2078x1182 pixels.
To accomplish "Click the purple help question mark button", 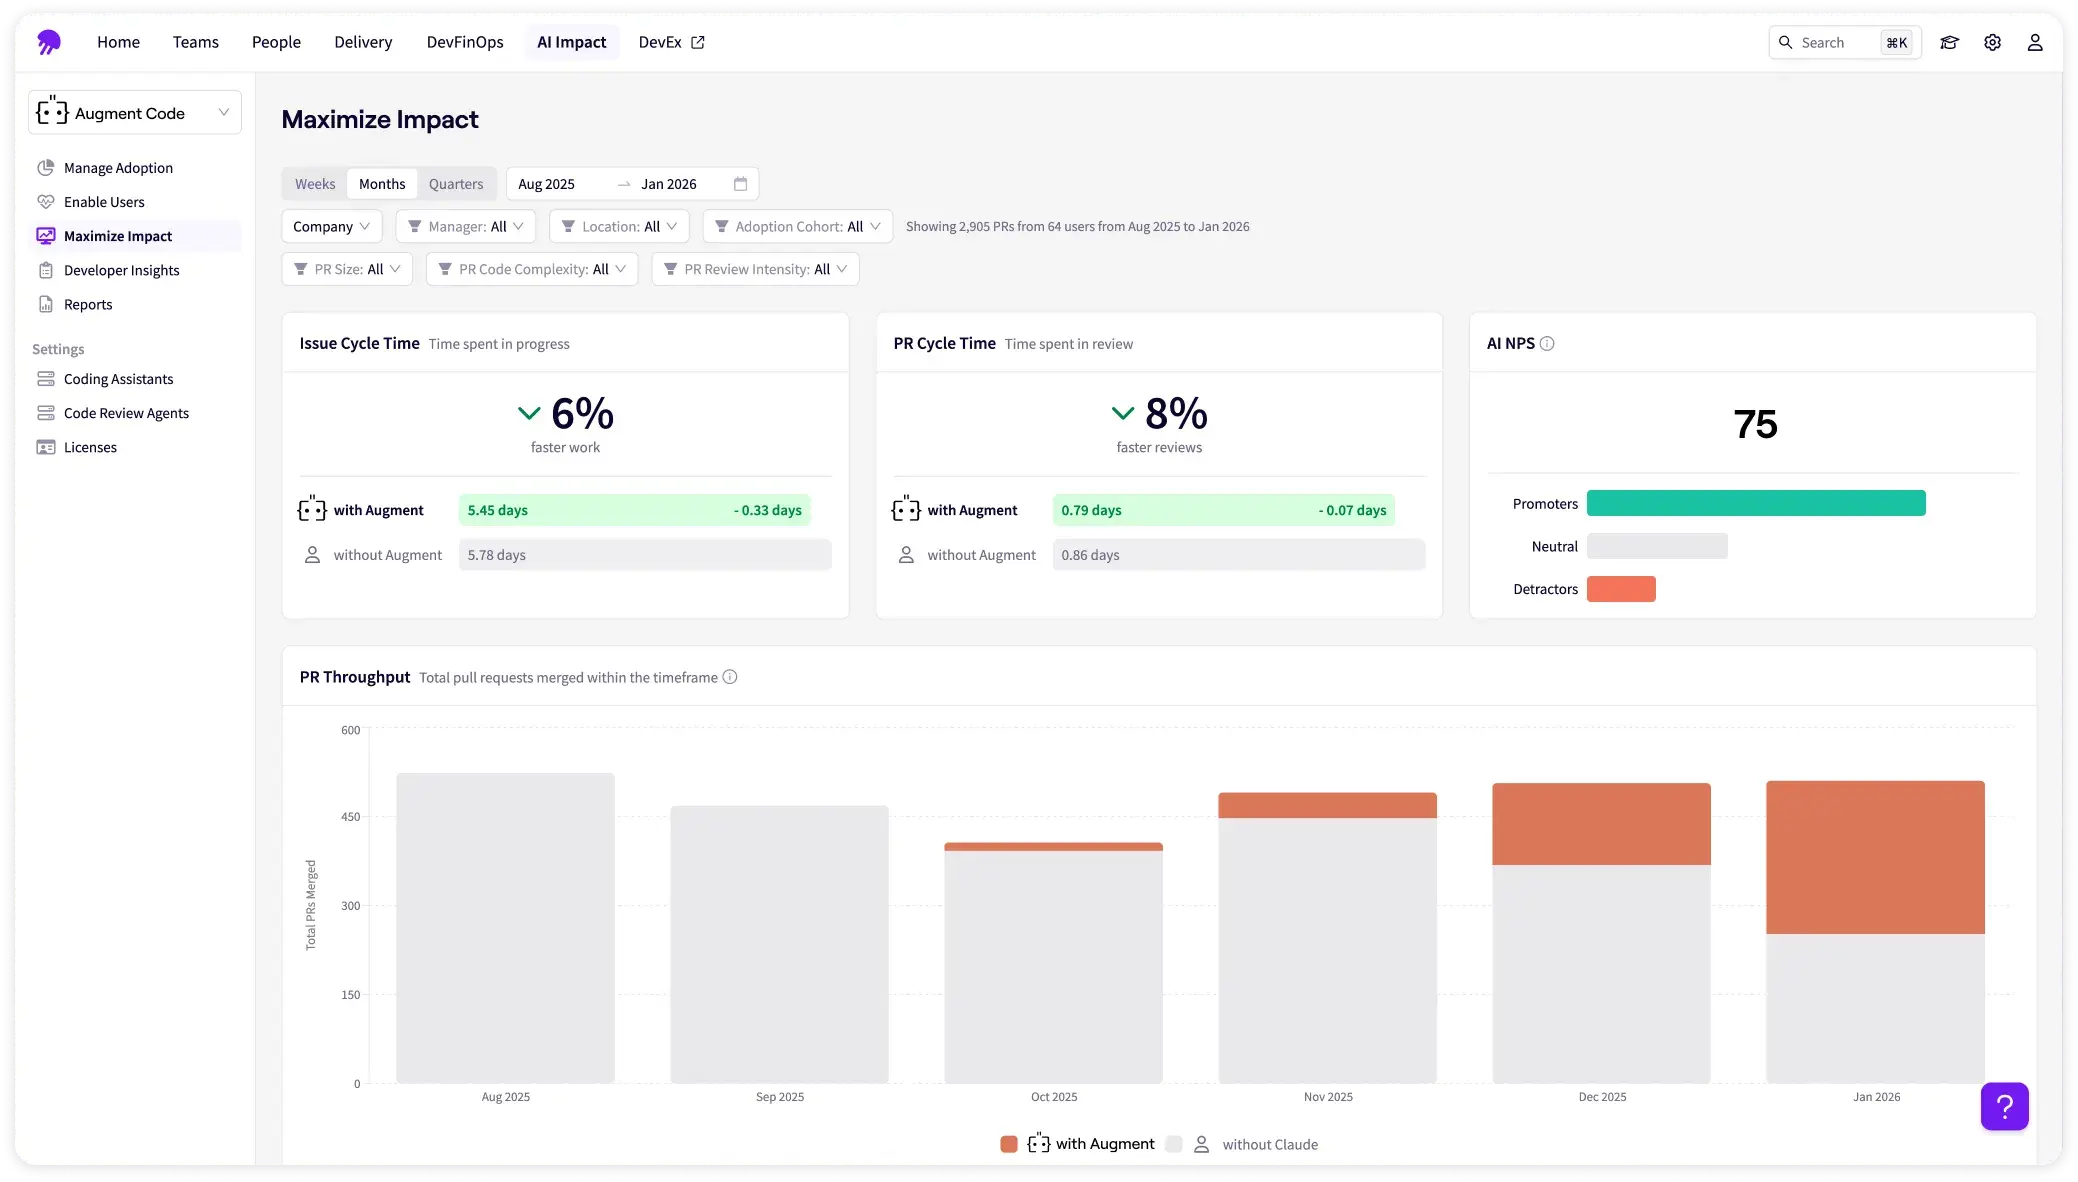I will pyautogui.click(x=2004, y=1106).
